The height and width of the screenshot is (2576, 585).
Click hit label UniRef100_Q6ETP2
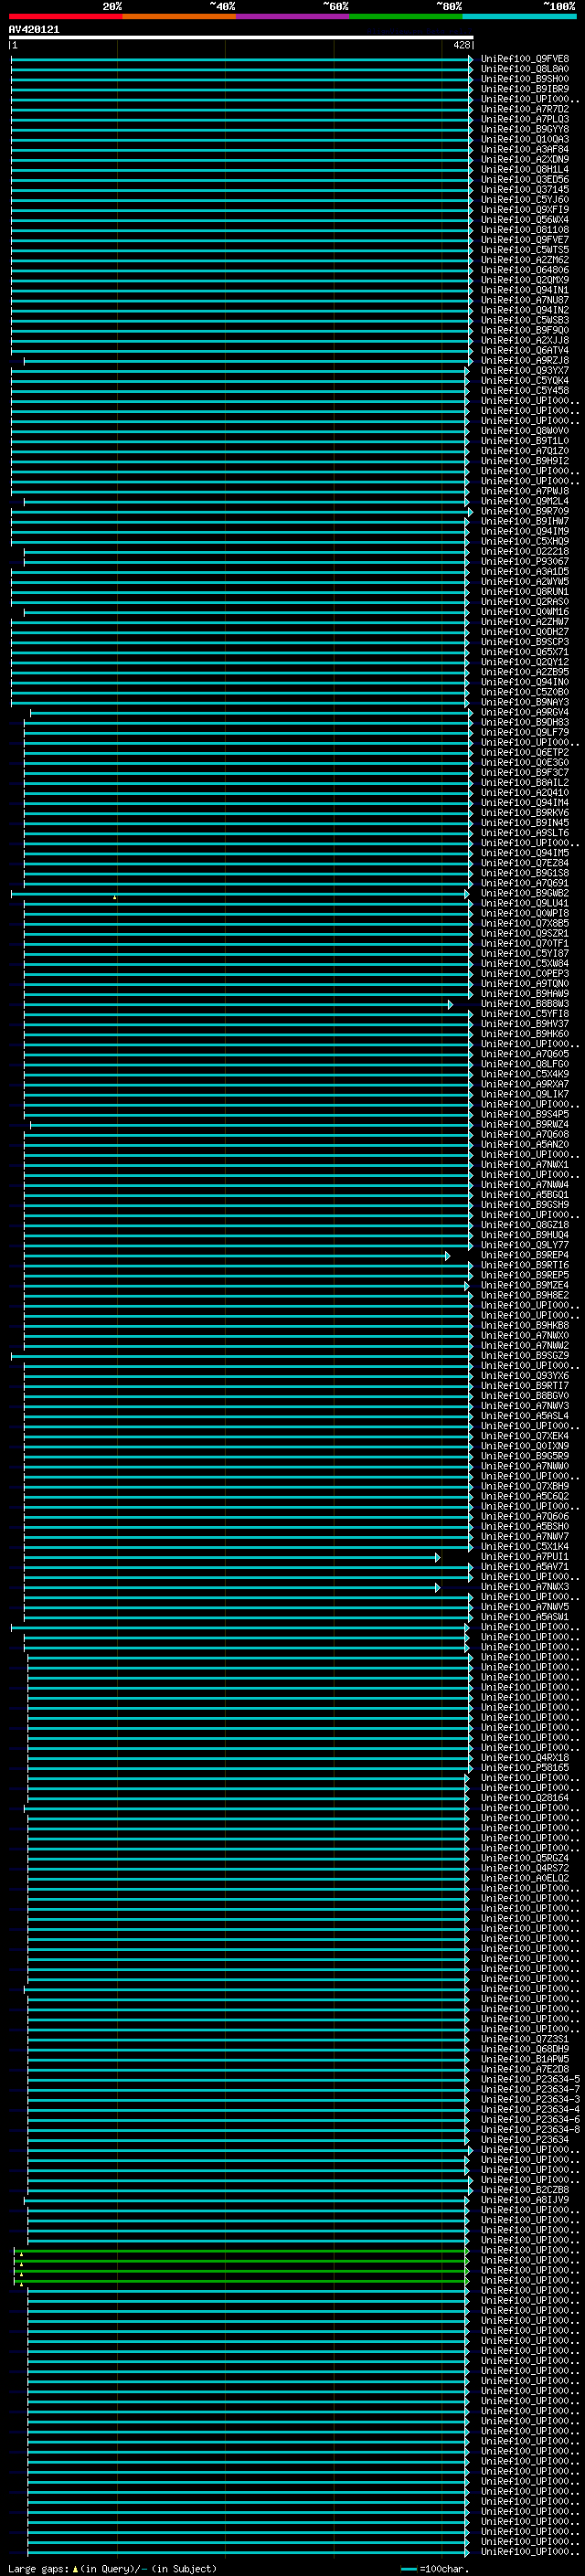(525, 753)
